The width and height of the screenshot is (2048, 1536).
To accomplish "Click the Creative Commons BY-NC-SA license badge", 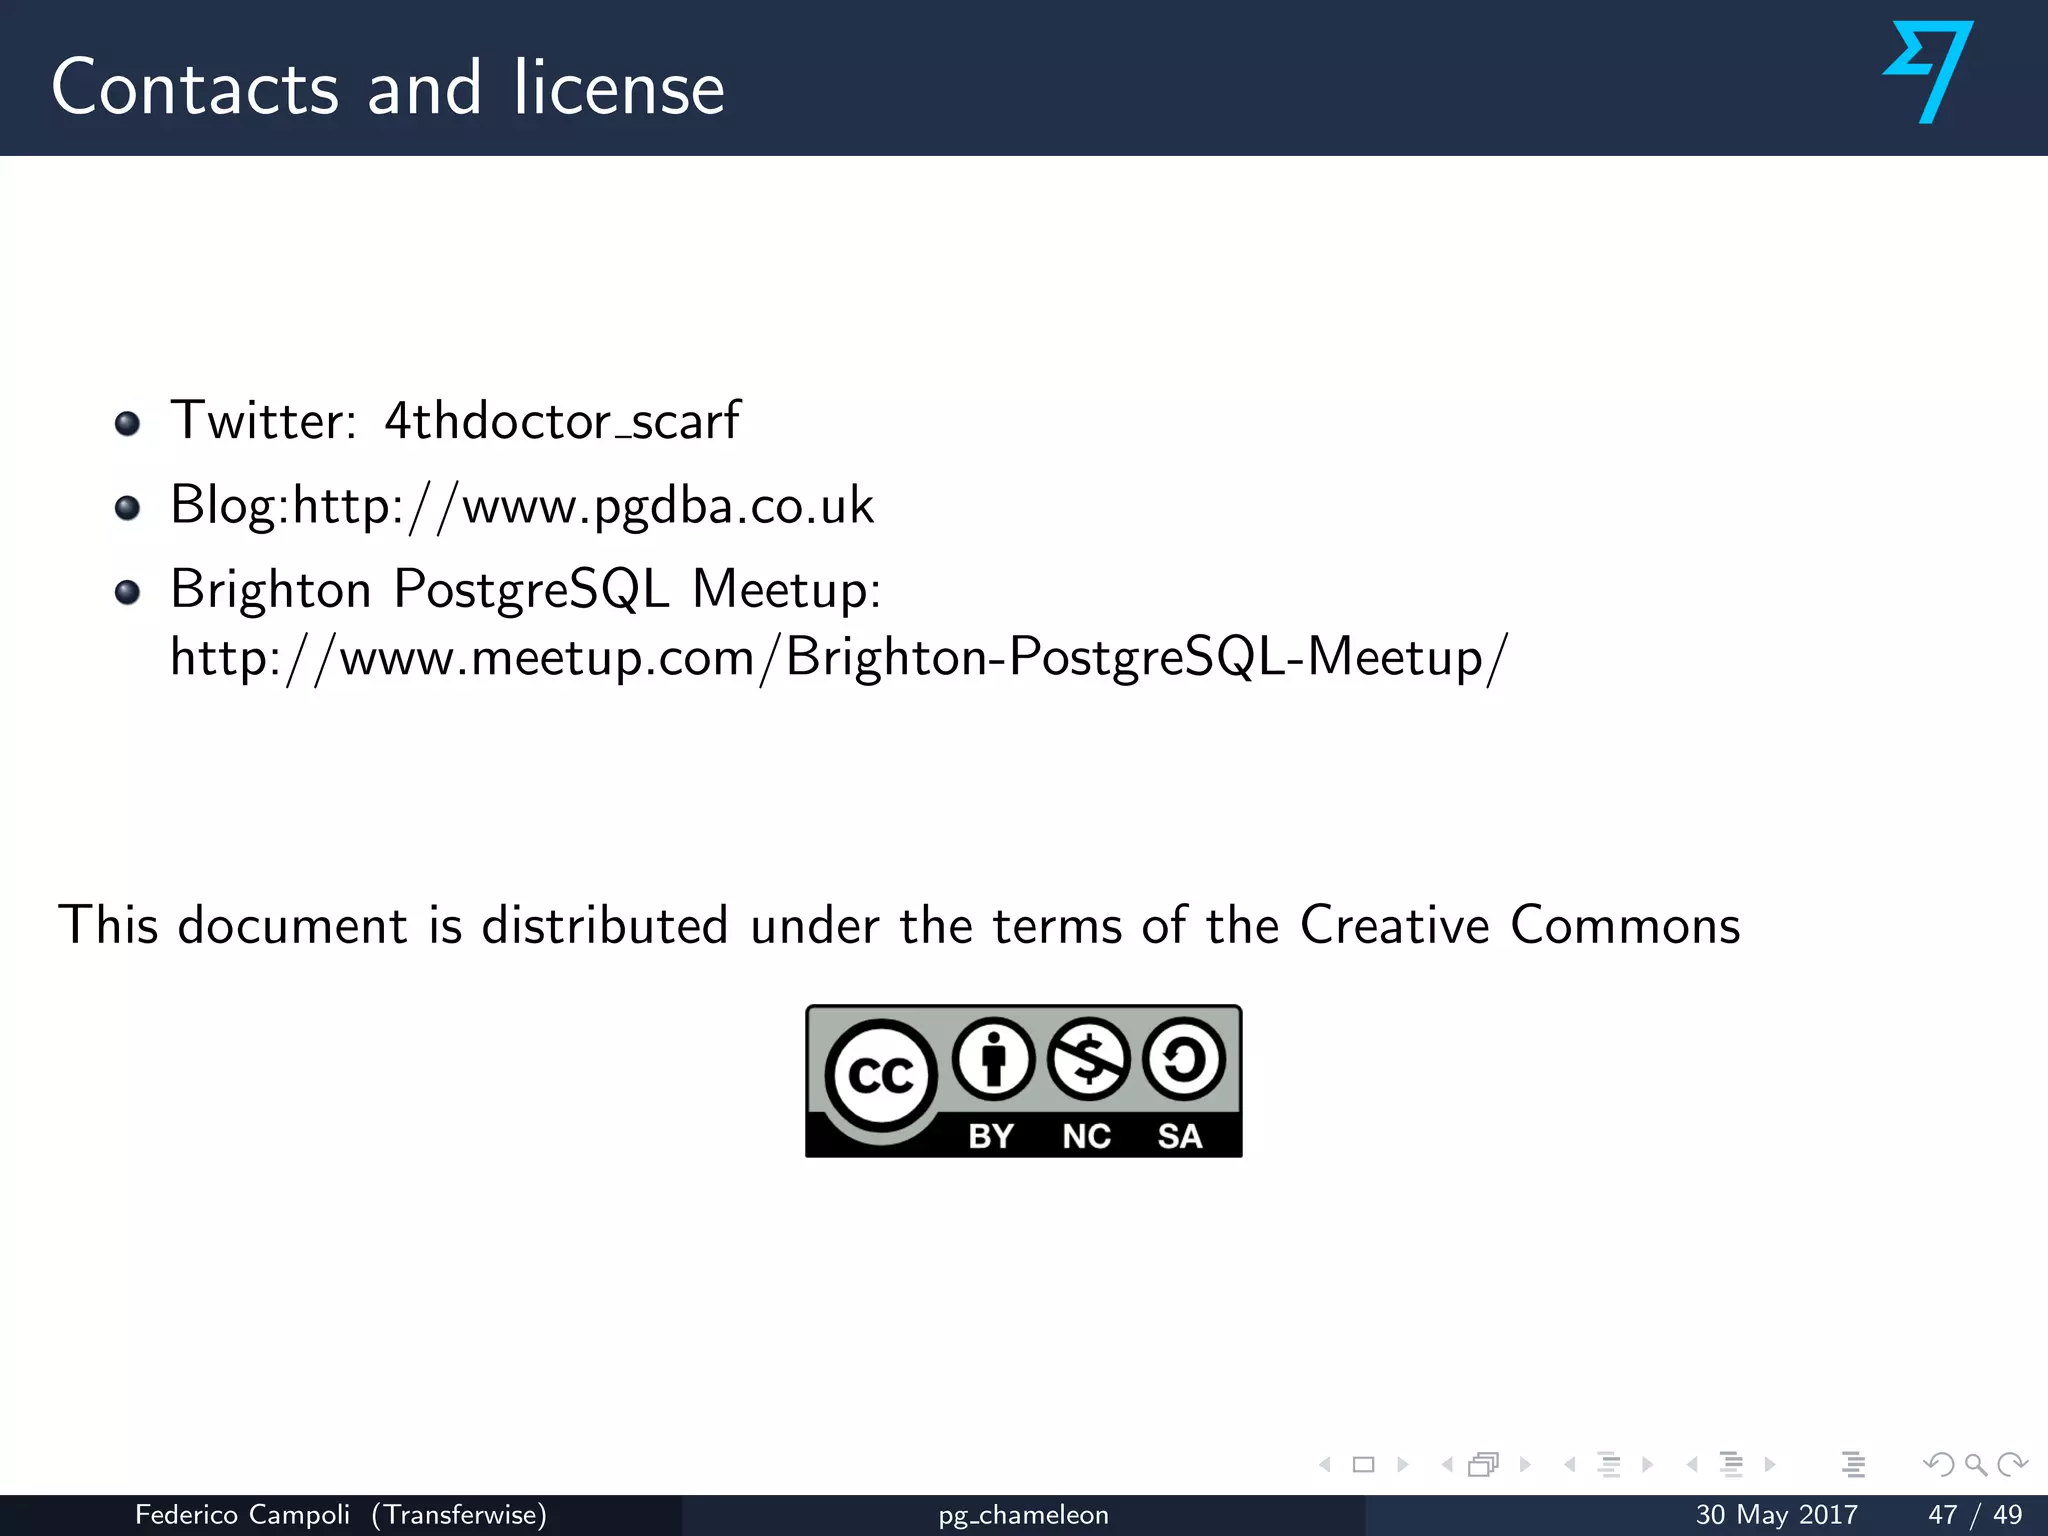I will pos(1024,1081).
